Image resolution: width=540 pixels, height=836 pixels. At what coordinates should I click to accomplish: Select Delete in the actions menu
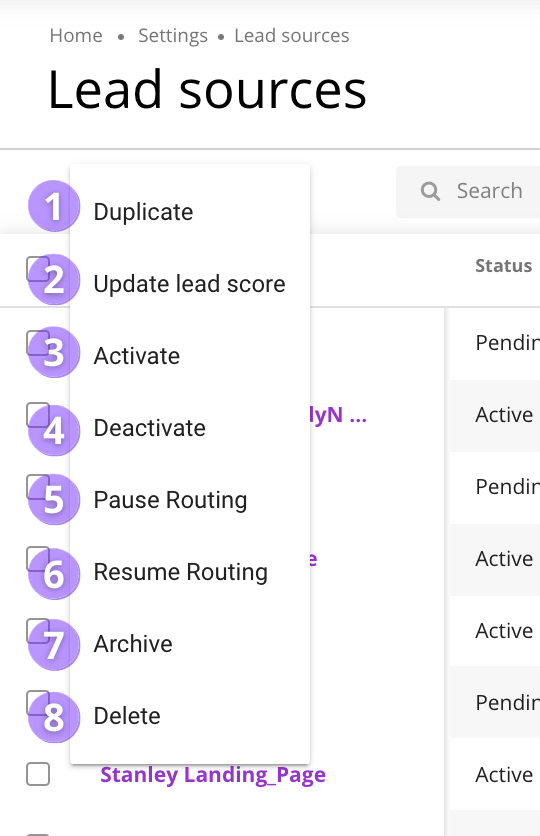[x=190, y=716]
